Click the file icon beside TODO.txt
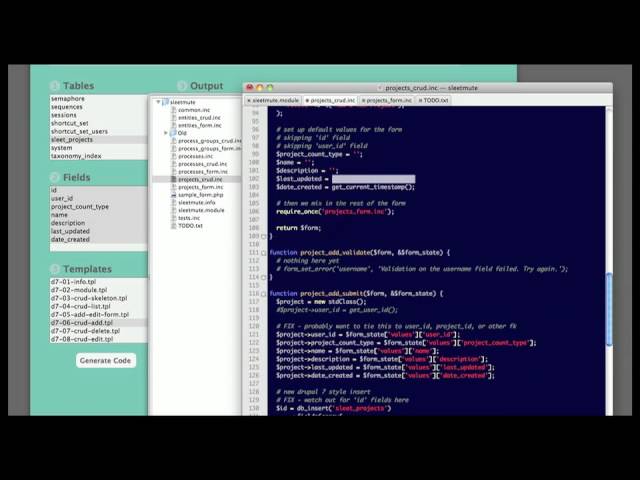This screenshot has width=640, height=480. pyautogui.click(x=173, y=226)
